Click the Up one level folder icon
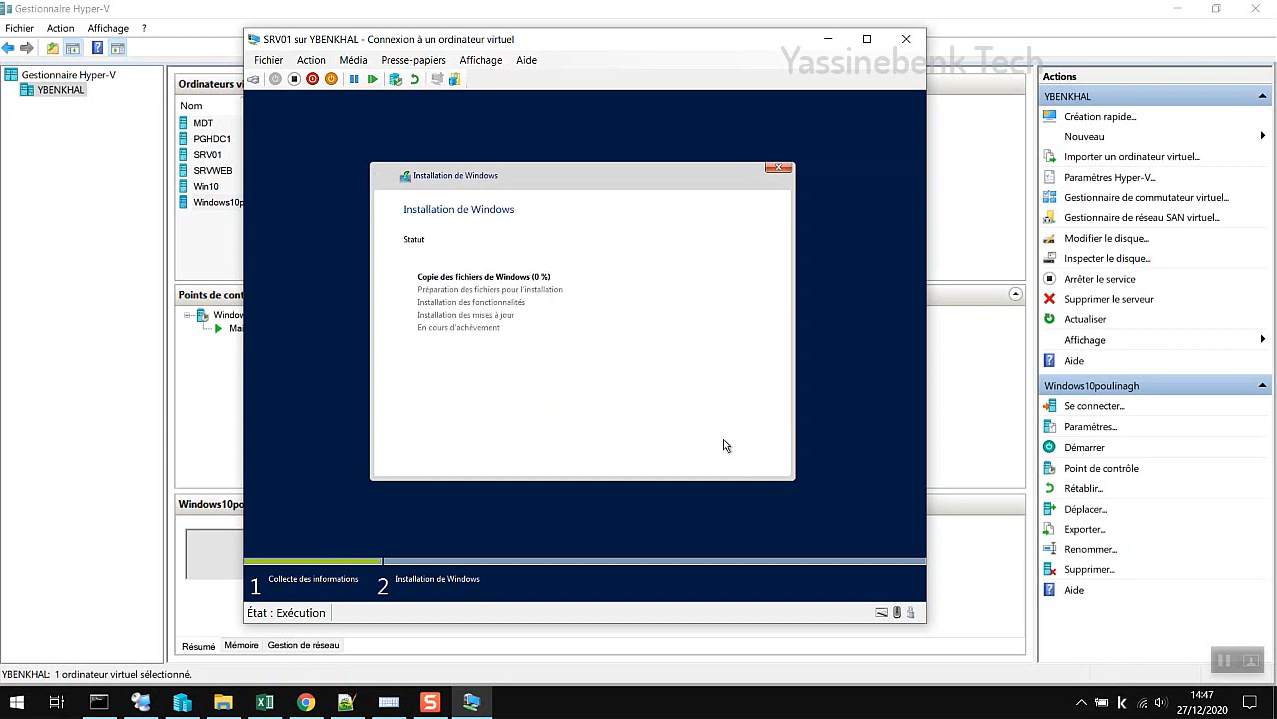Image resolution: width=1277 pixels, height=719 pixels. (53, 48)
